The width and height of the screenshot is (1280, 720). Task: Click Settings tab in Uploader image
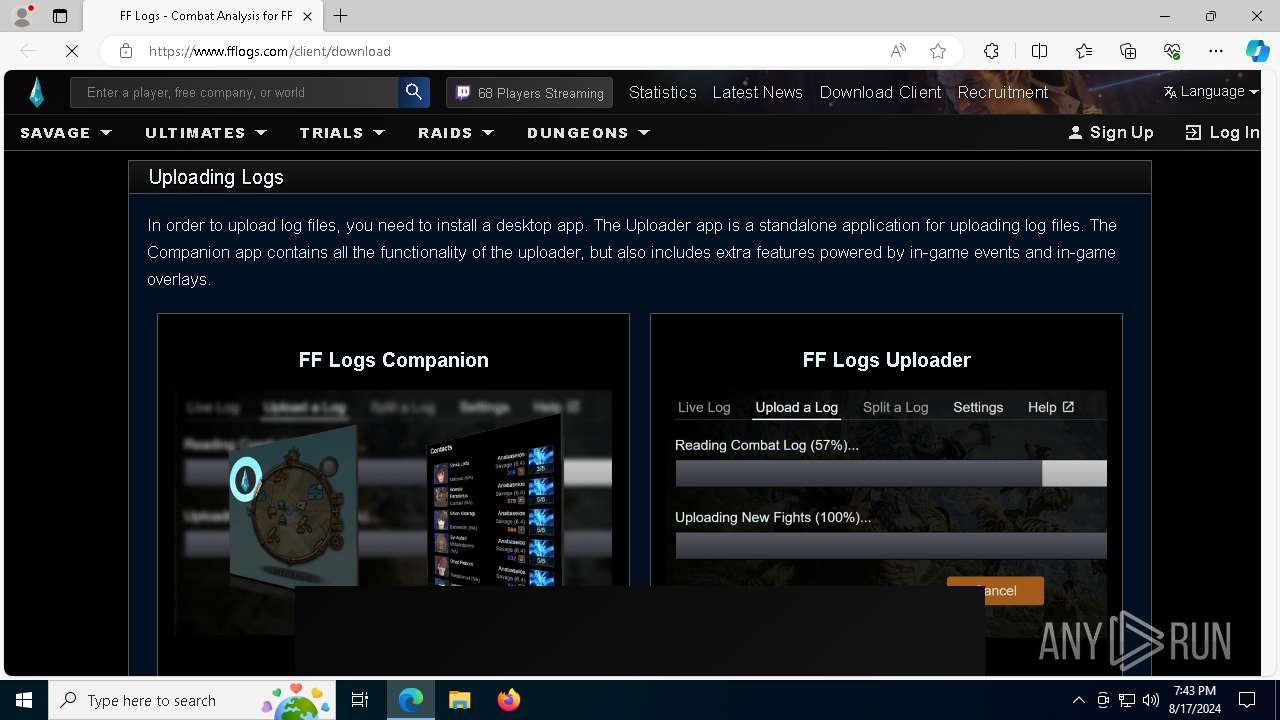[978, 407]
